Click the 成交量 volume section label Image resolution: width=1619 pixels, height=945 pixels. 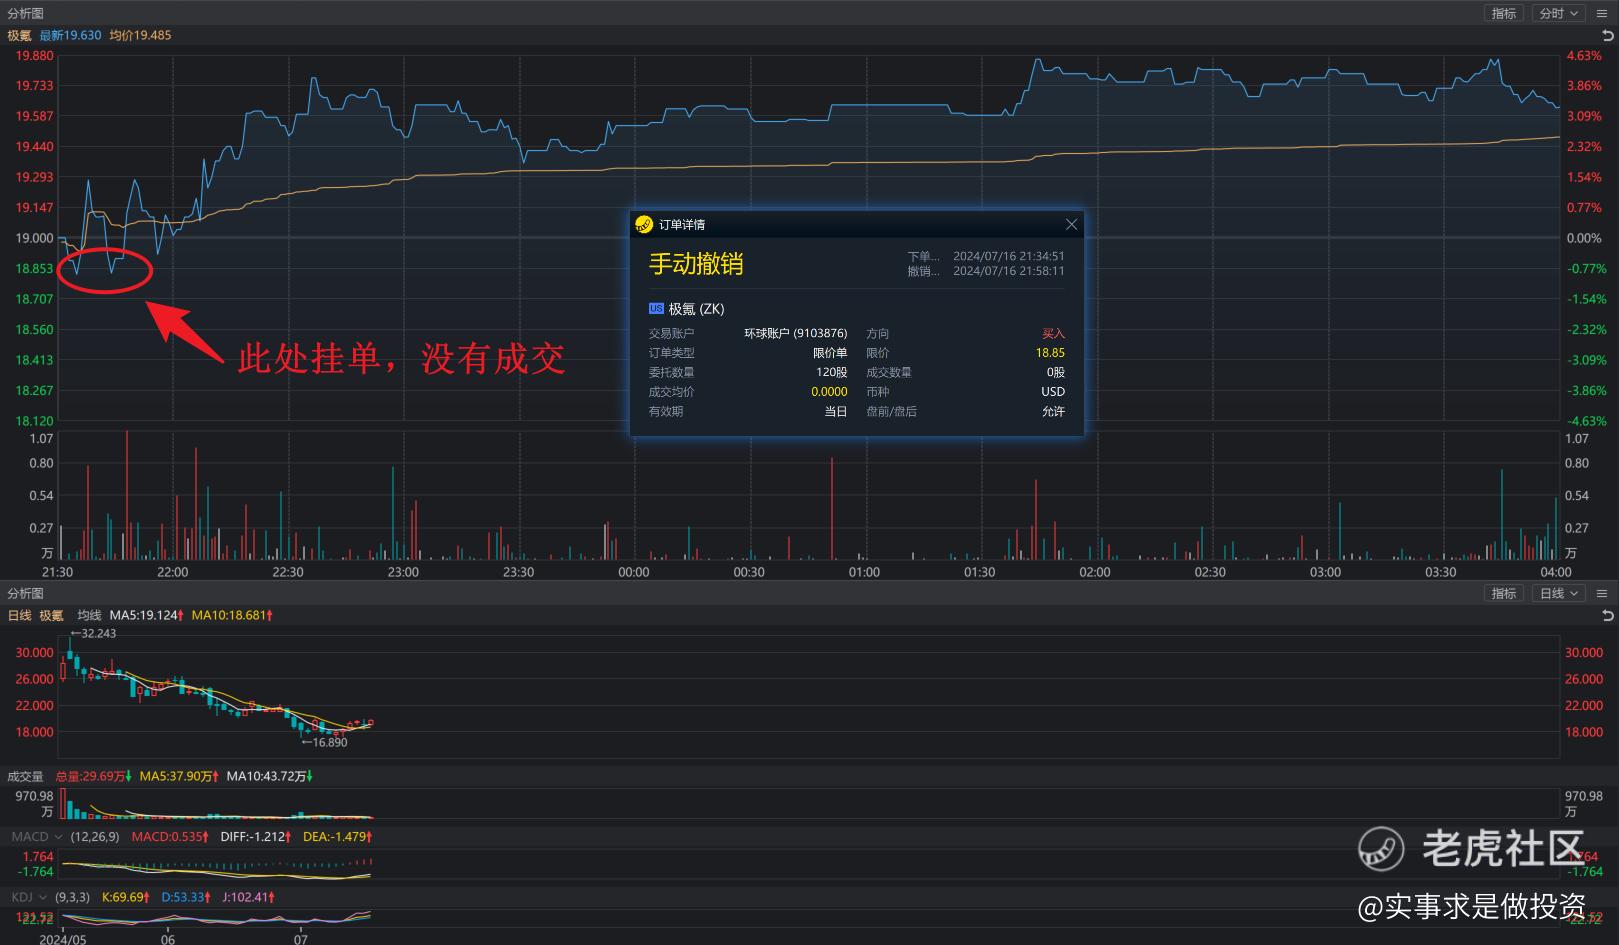pyautogui.click(x=26, y=776)
